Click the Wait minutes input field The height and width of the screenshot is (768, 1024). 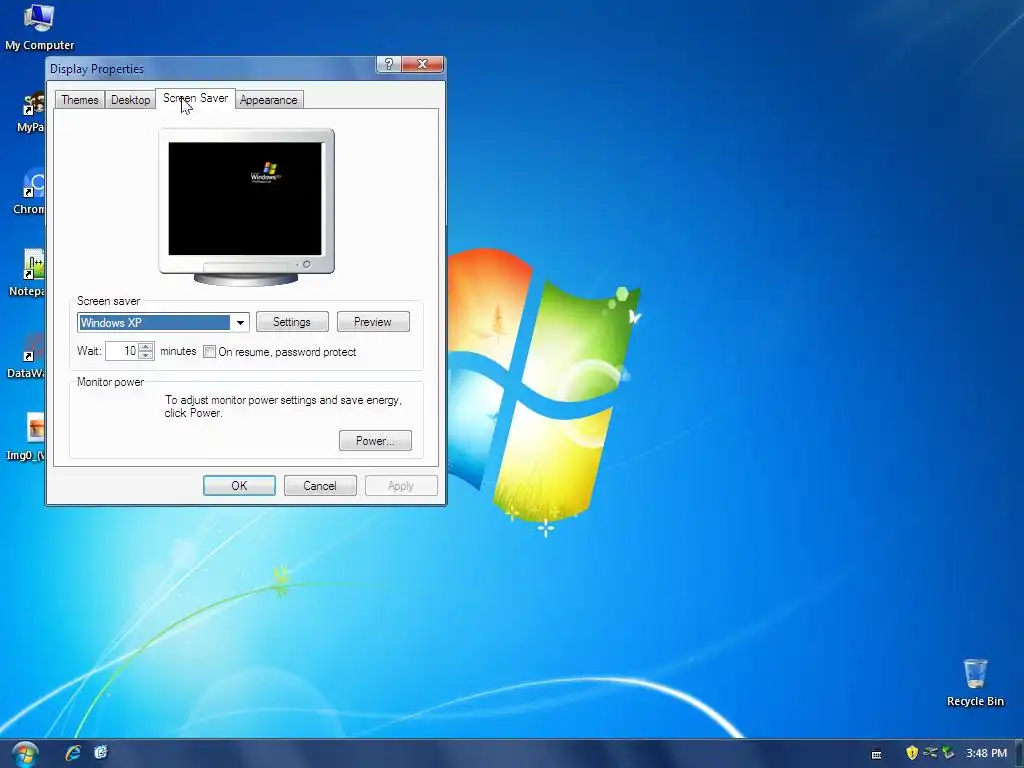coord(122,351)
